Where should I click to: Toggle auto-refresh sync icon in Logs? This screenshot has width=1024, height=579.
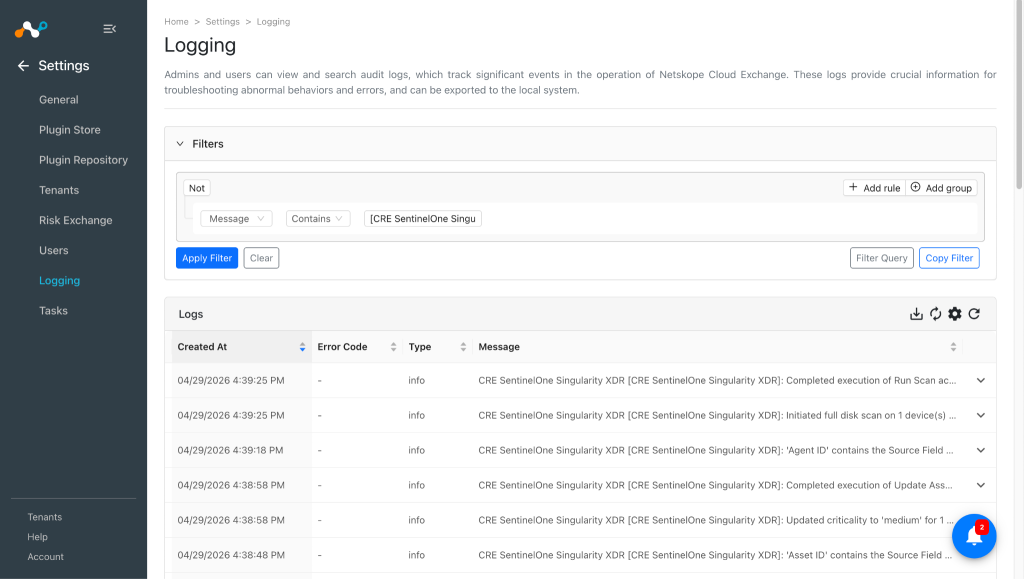pyautogui.click(x=935, y=314)
